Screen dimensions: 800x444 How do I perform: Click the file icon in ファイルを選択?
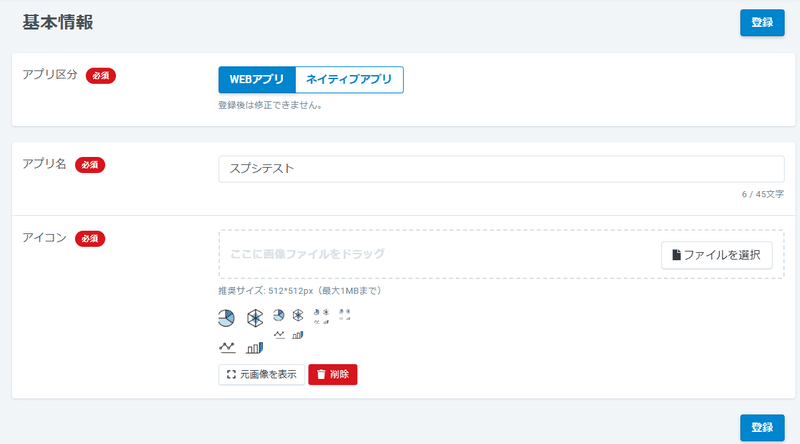coord(677,255)
